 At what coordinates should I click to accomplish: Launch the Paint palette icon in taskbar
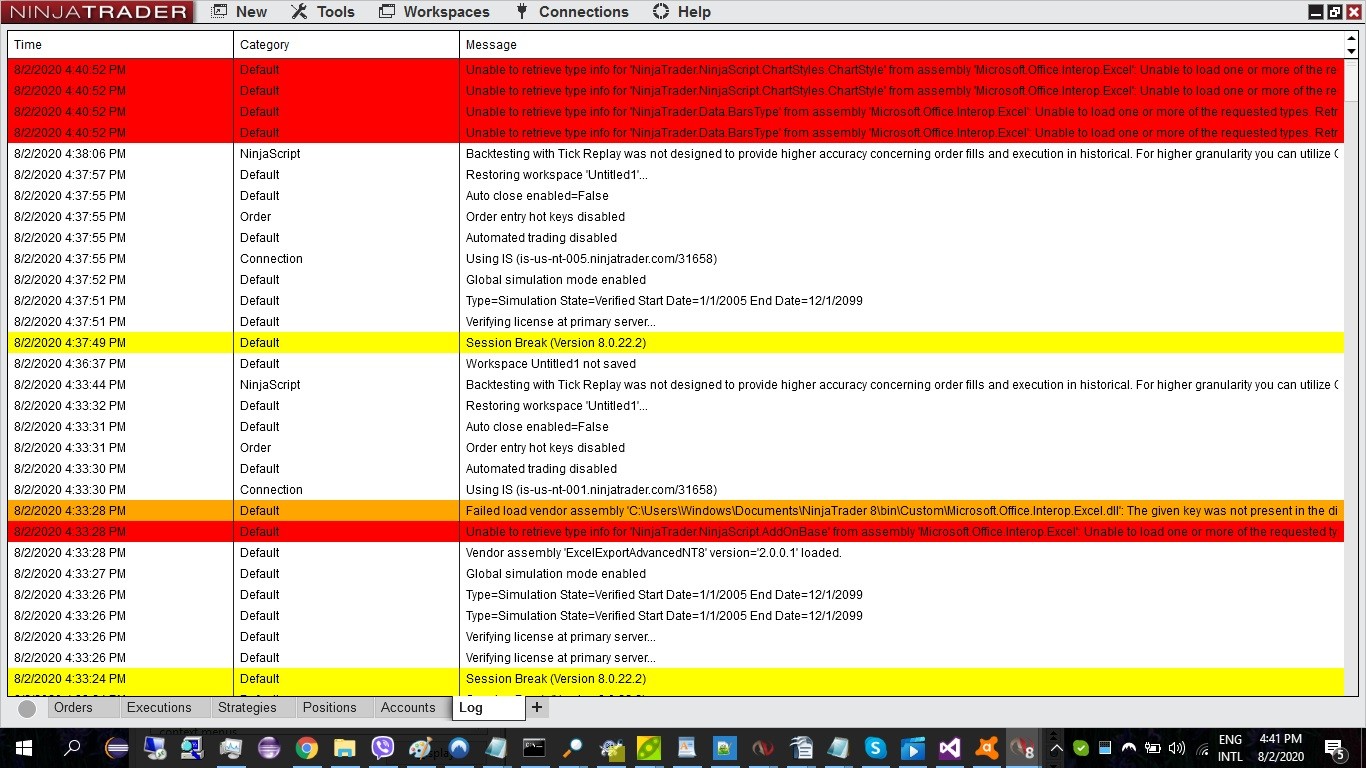coord(421,747)
